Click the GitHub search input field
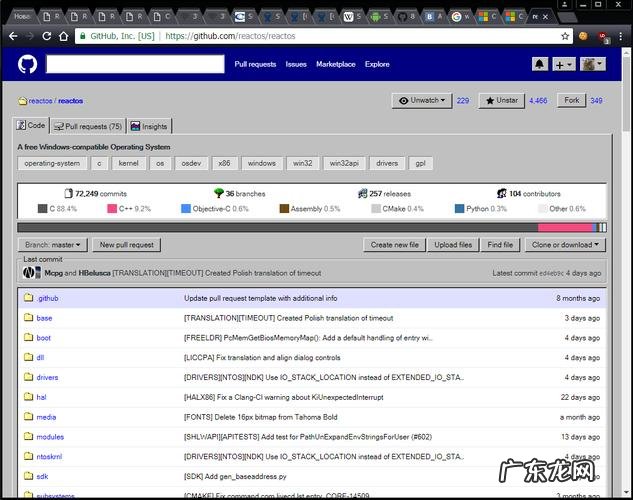 (x=135, y=64)
